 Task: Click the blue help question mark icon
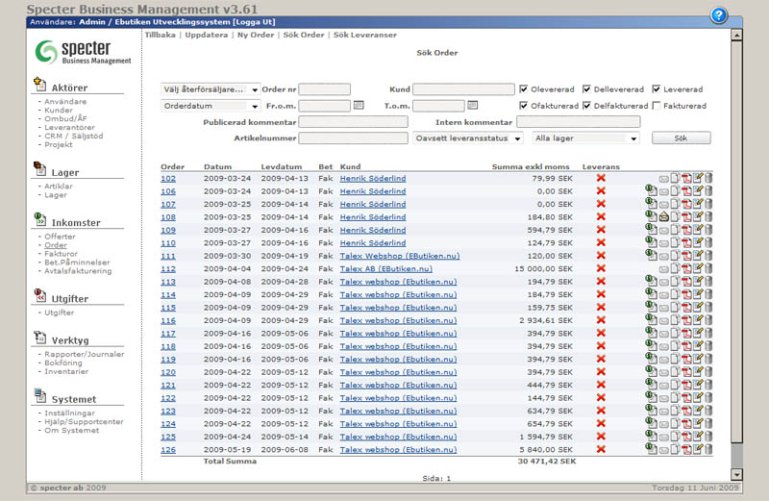pyautogui.click(x=718, y=15)
